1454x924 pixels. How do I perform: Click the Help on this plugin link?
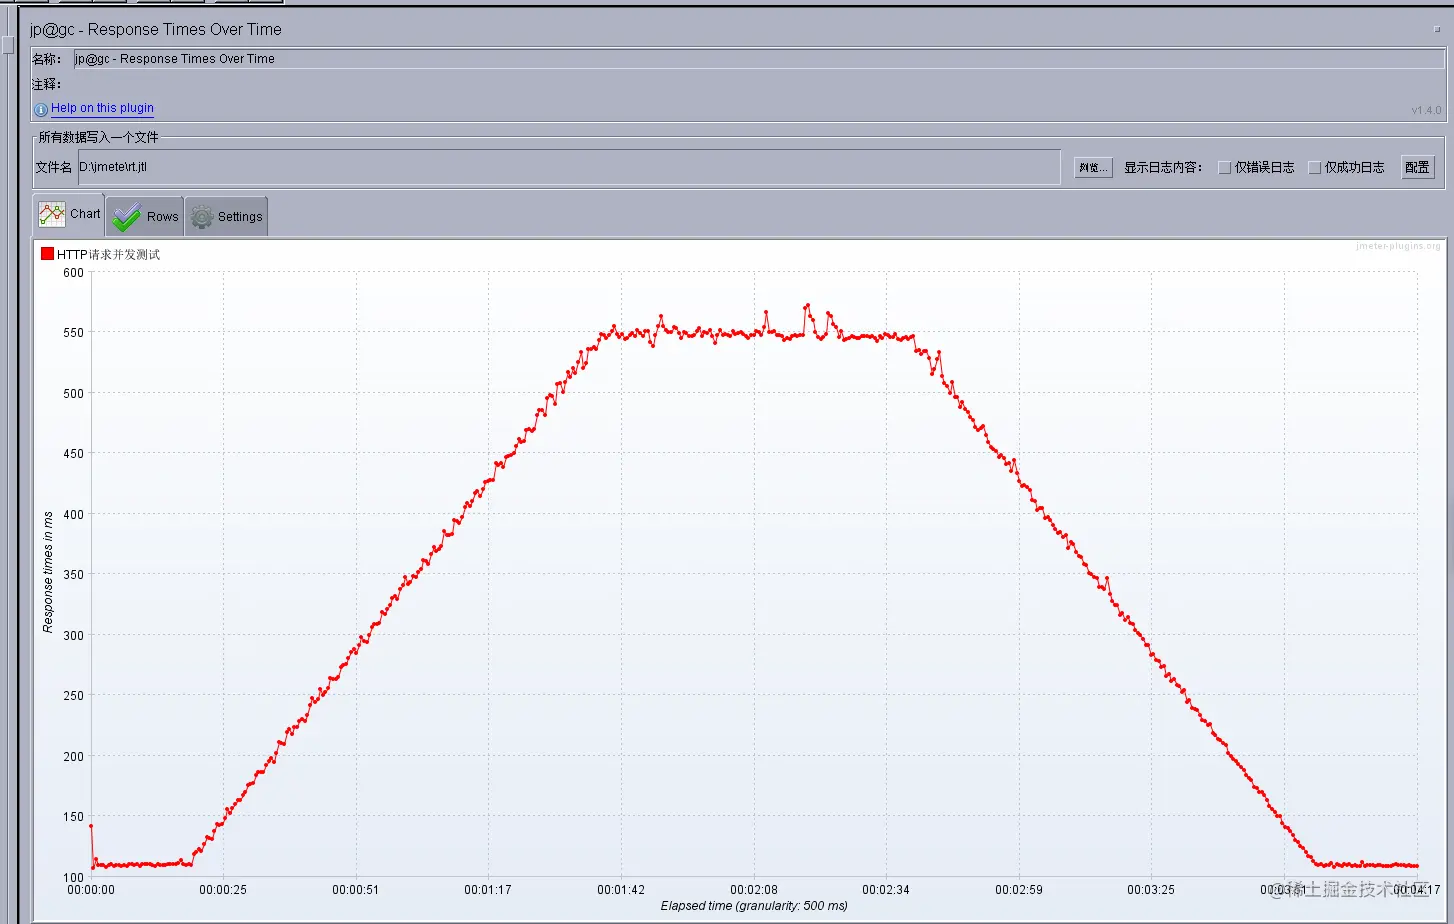[102, 108]
